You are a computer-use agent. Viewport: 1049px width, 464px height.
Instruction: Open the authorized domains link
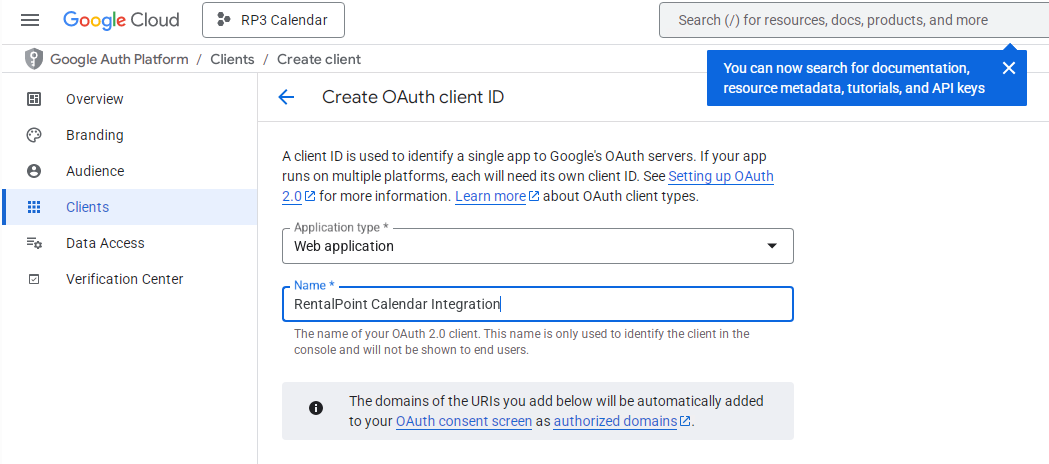(x=615, y=421)
